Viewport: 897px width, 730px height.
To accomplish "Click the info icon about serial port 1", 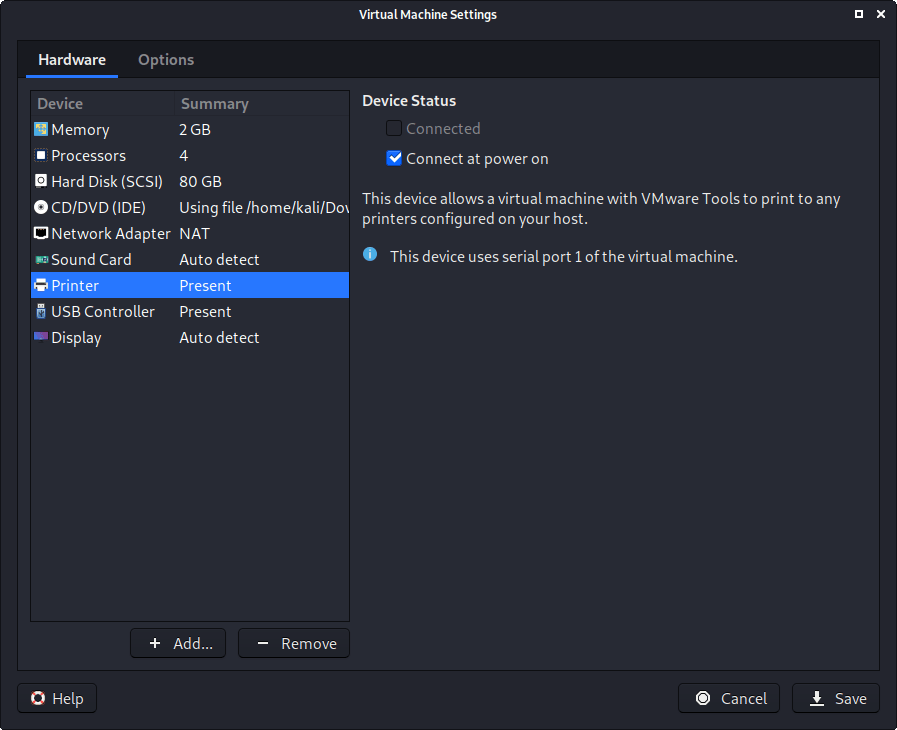I will pos(370,254).
